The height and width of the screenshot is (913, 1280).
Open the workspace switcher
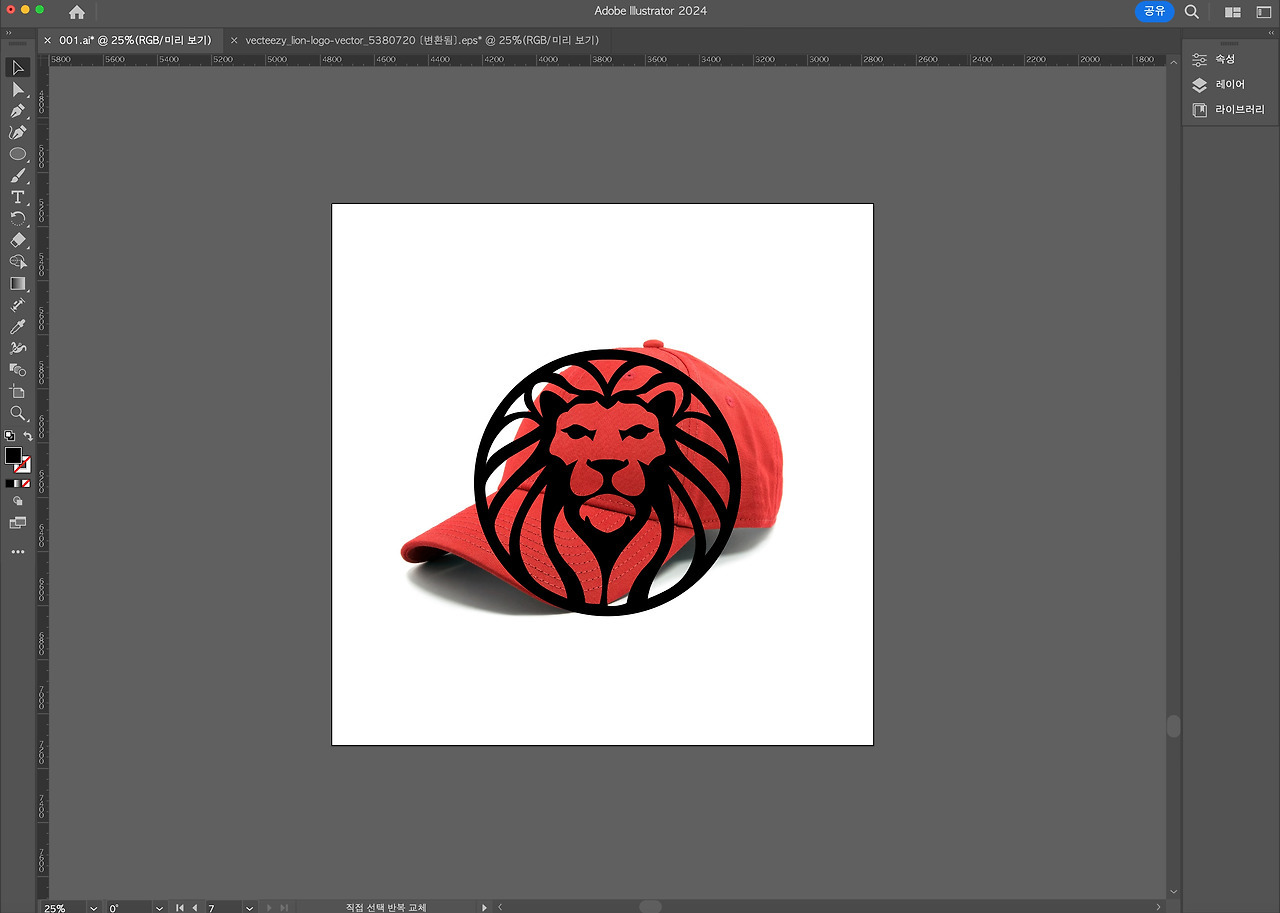tap(1263, 12)
